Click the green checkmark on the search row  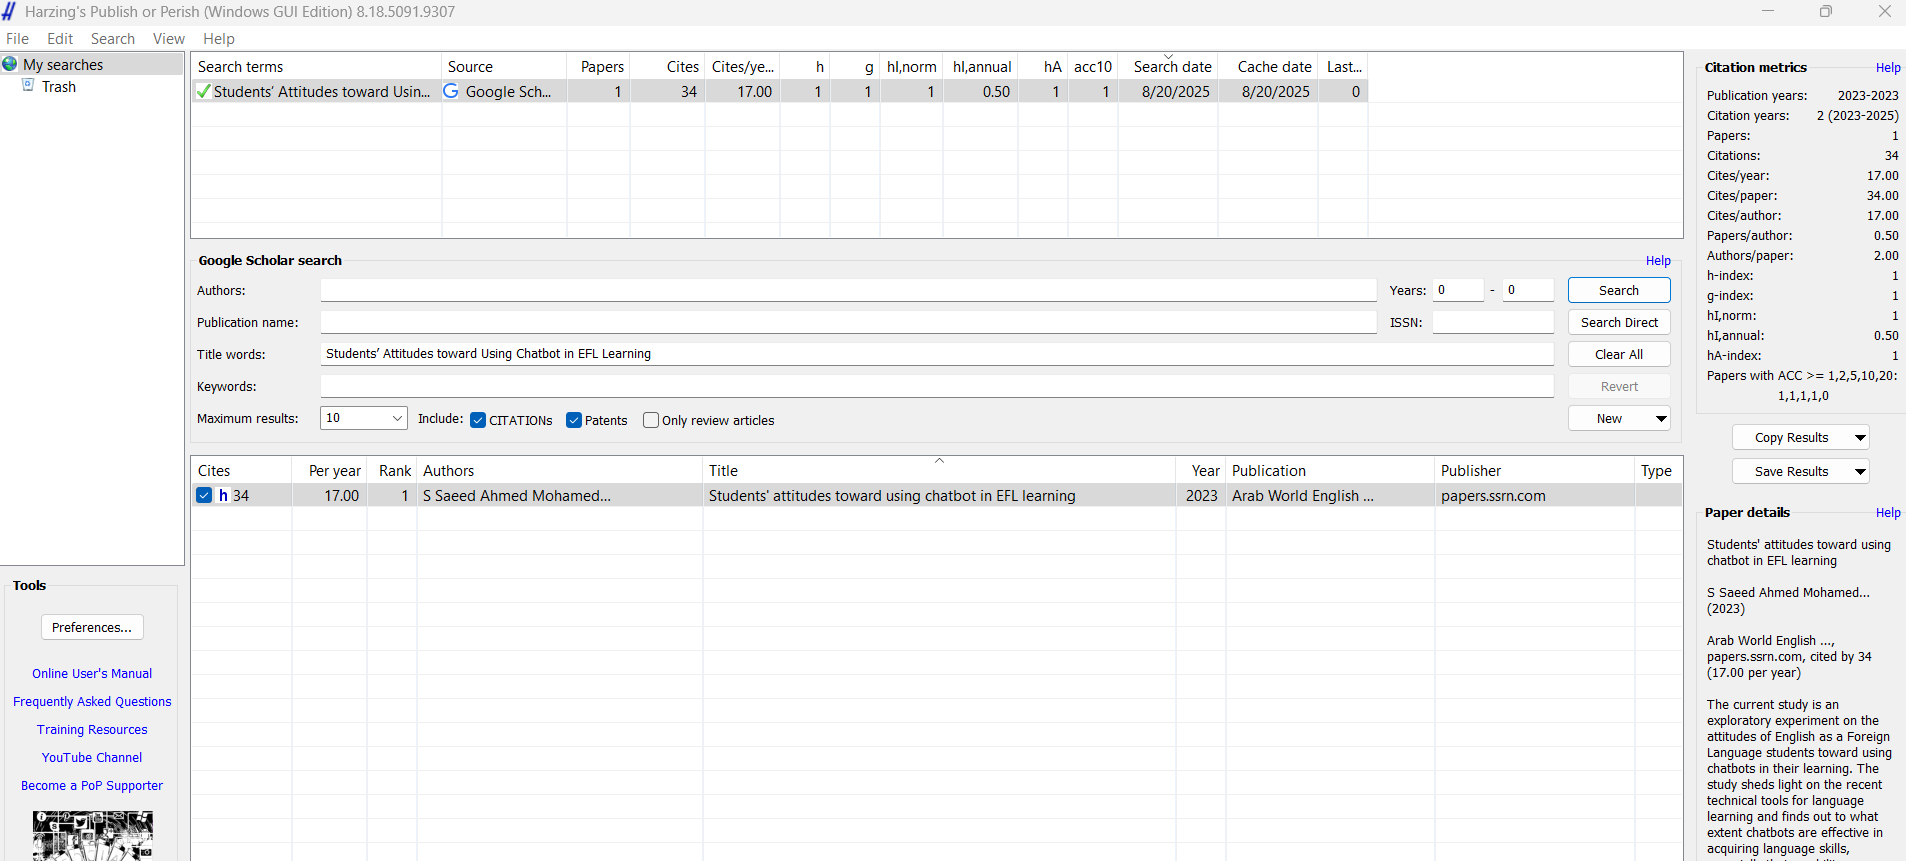[204, 92]
